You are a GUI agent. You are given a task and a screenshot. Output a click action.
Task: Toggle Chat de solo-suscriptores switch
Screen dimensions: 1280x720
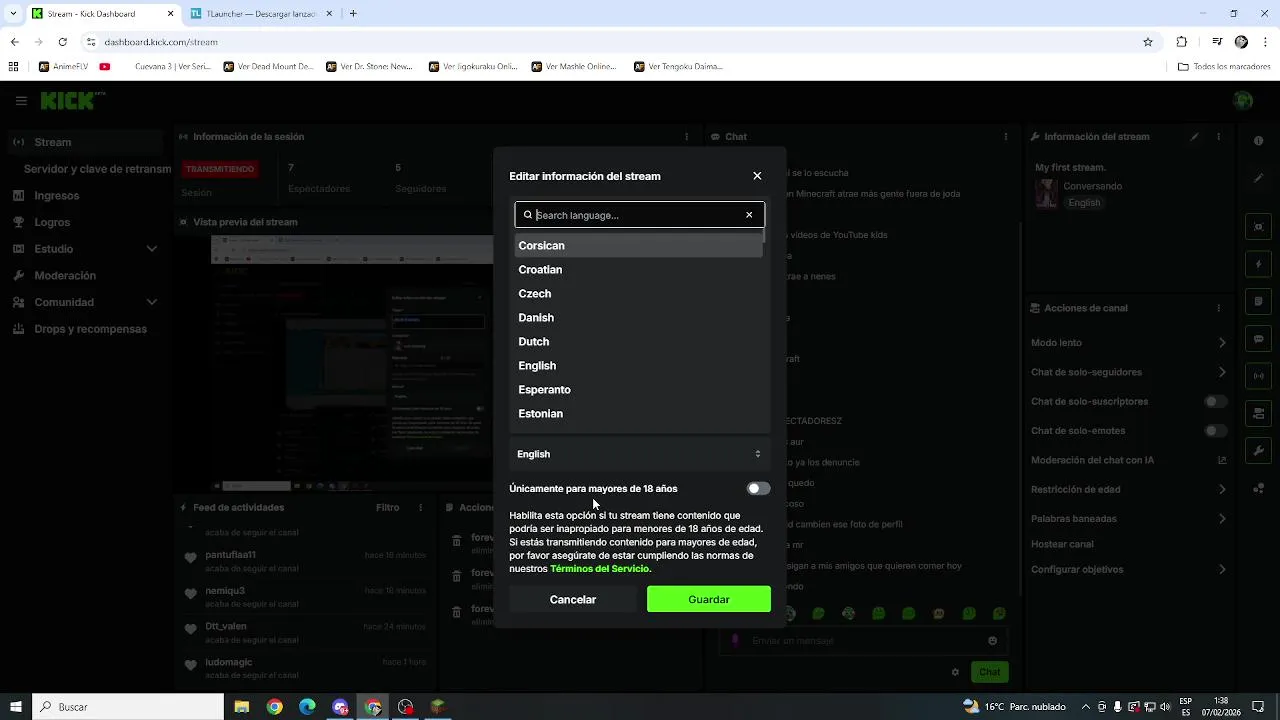click(1215, 402)
